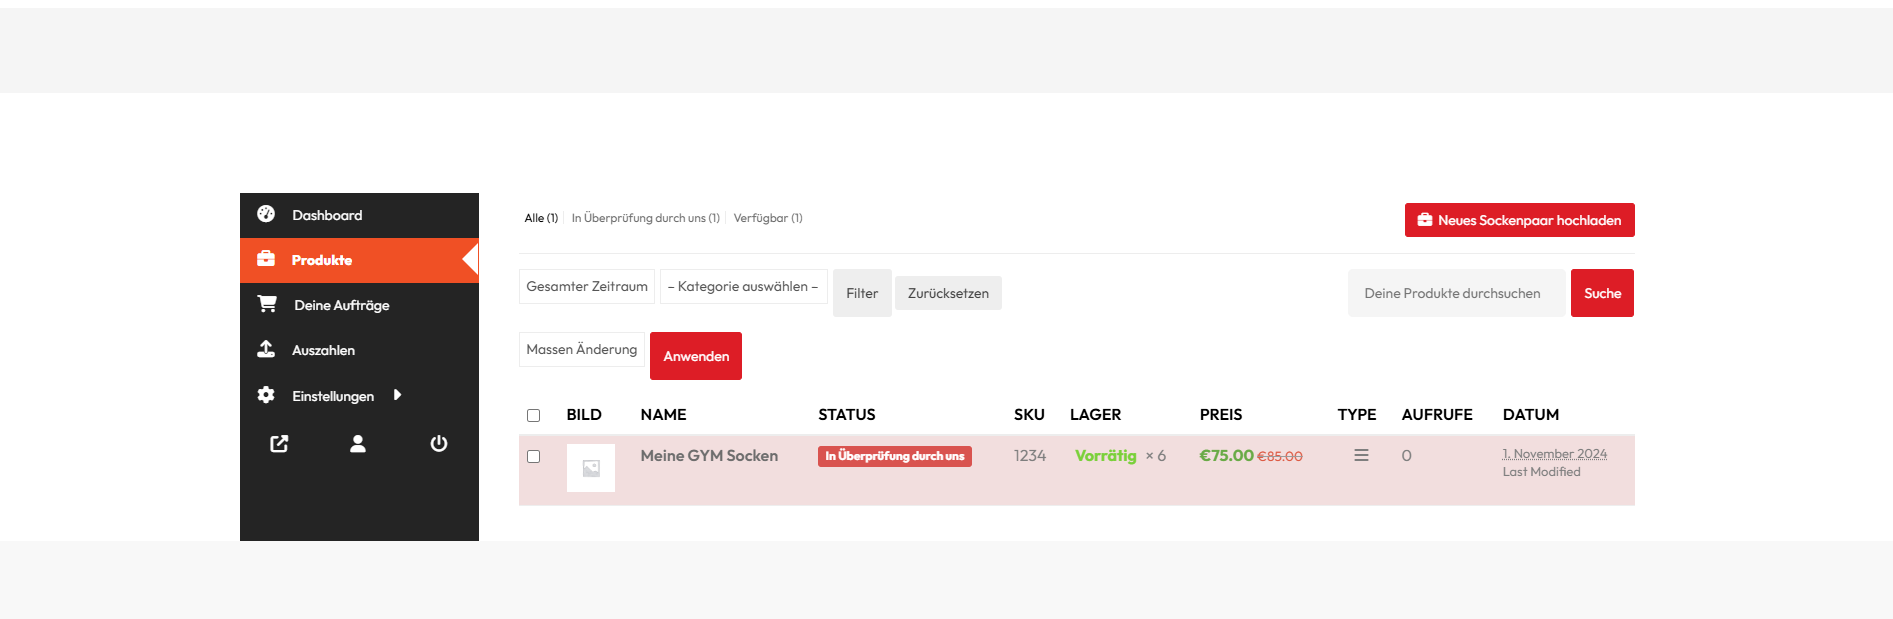Open the user profile icon in sidebar

pyautogui.click(x=358, y=444)
